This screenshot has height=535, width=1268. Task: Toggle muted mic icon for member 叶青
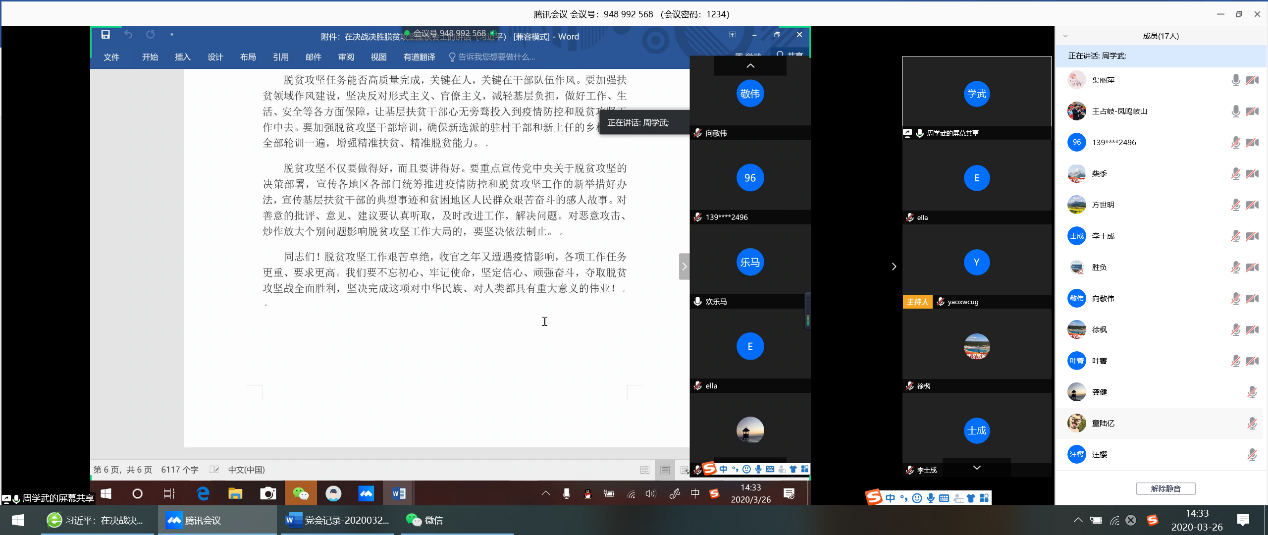click(x=1236, y=361)
